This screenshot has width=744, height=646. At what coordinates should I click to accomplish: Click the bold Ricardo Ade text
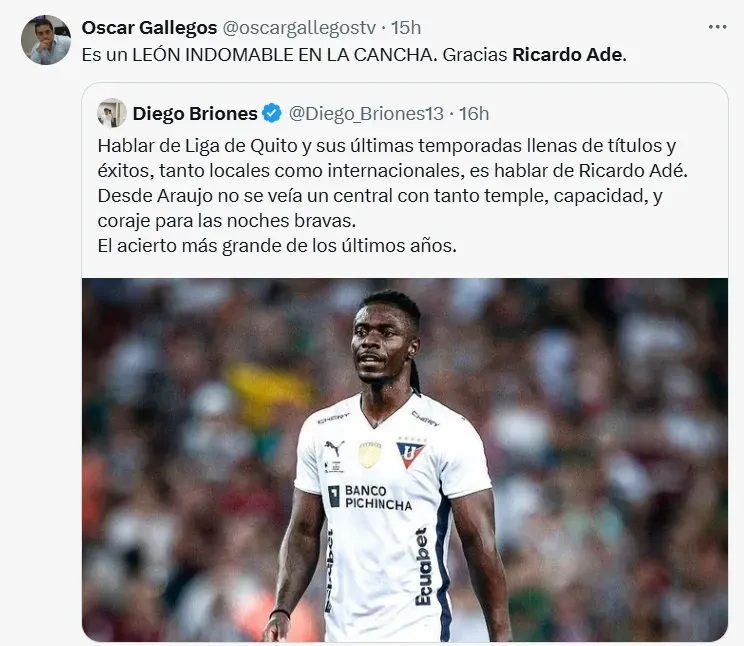click(567, 55)
